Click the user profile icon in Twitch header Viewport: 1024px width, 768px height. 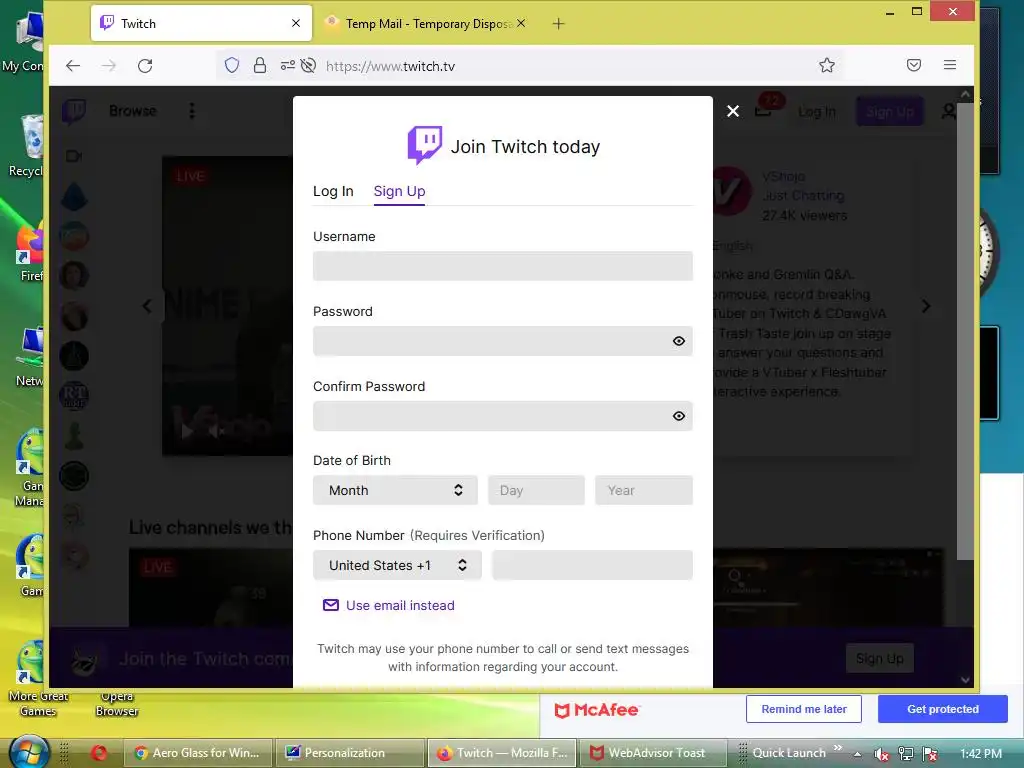pos(948,112)
